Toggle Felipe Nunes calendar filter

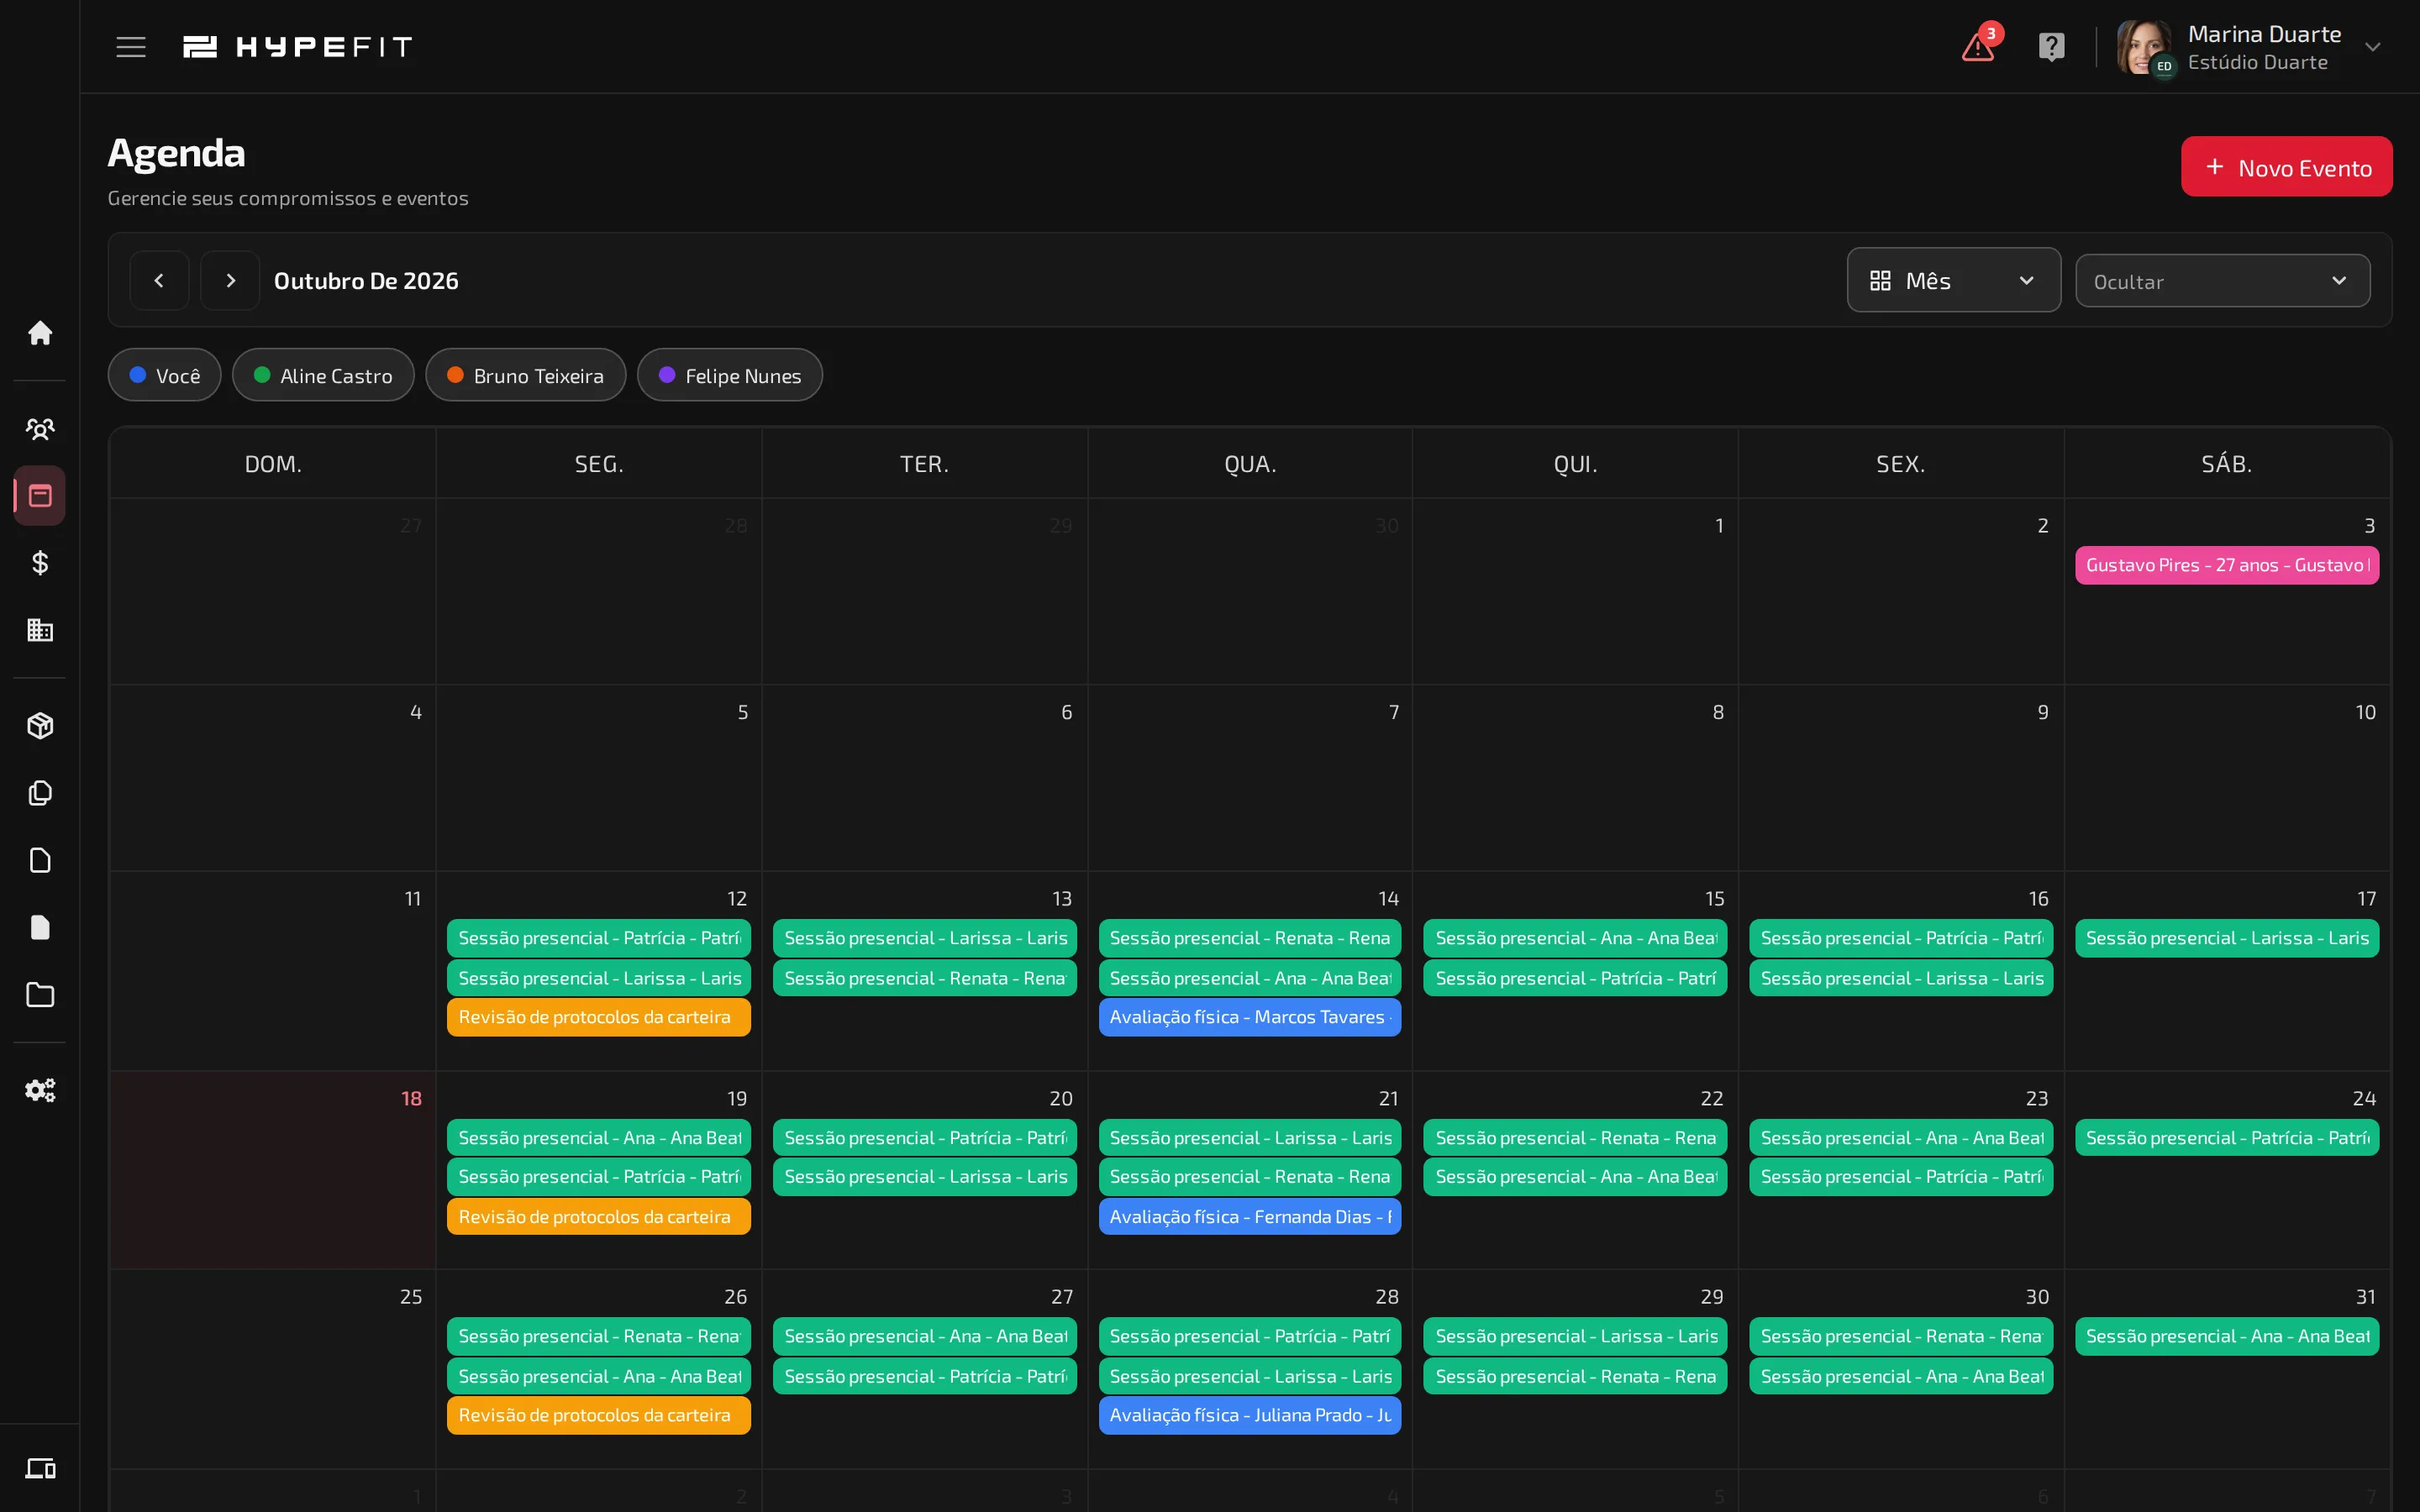coord(730,375)
